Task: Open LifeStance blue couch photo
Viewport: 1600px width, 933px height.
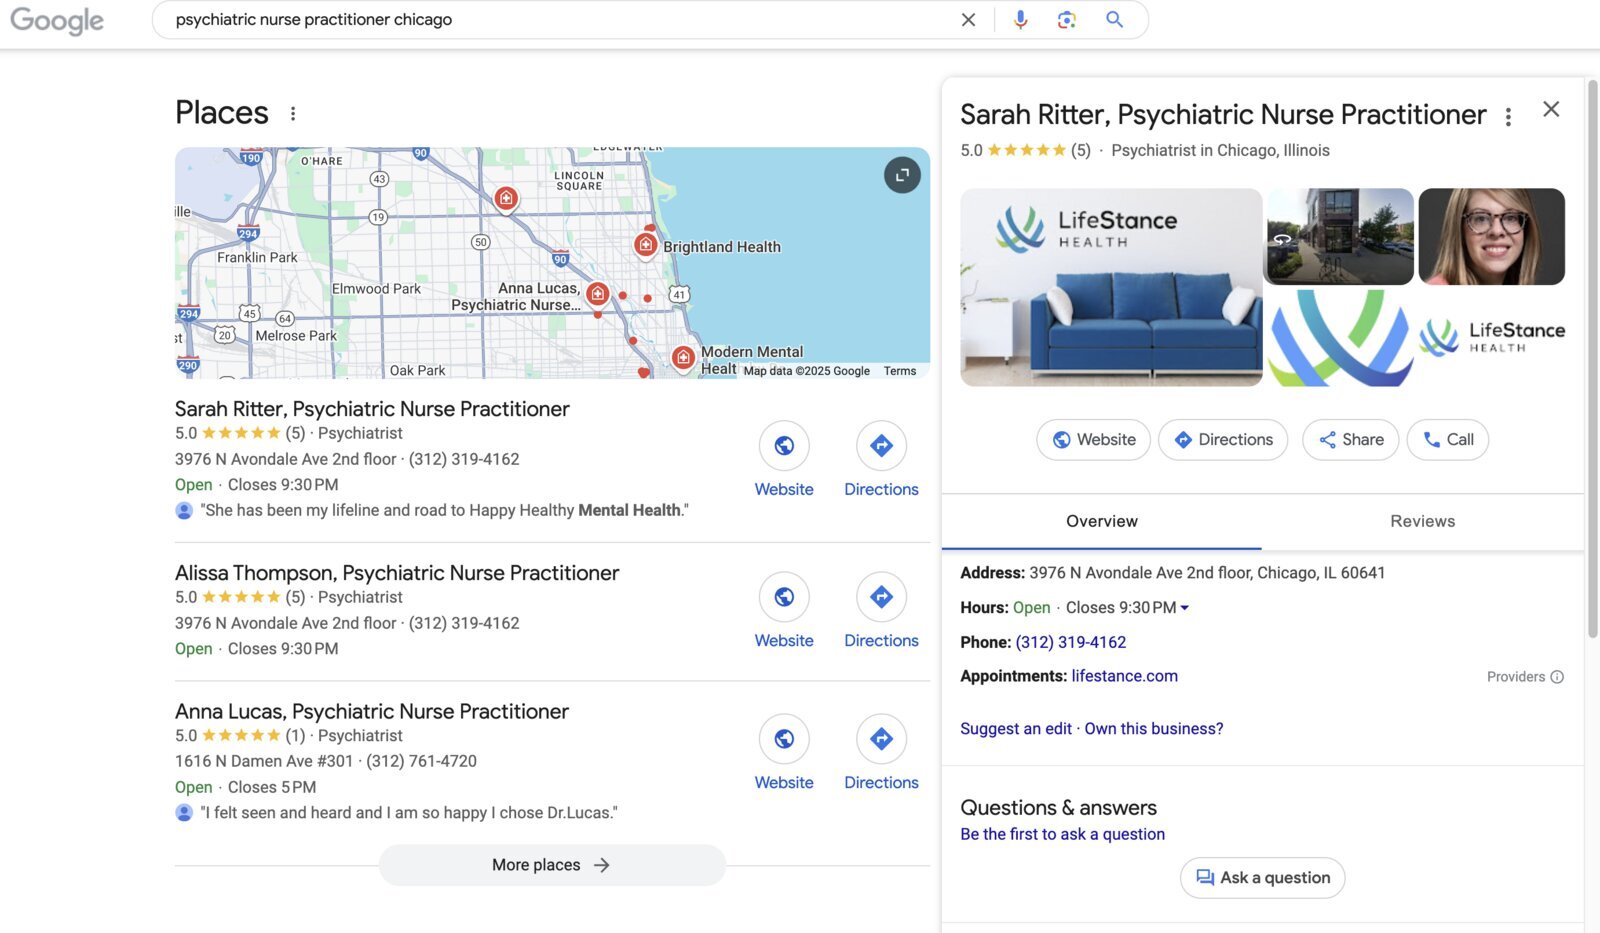Action: coord(1111,287)
